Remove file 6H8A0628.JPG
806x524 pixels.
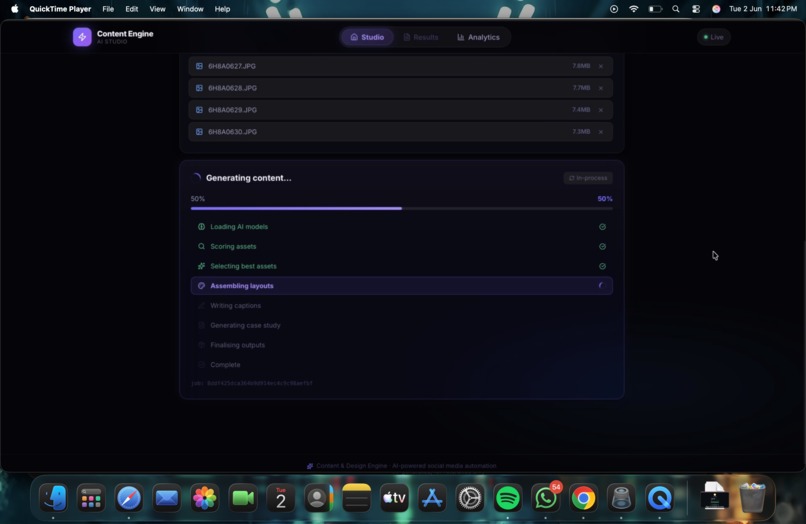coord(600,88)
